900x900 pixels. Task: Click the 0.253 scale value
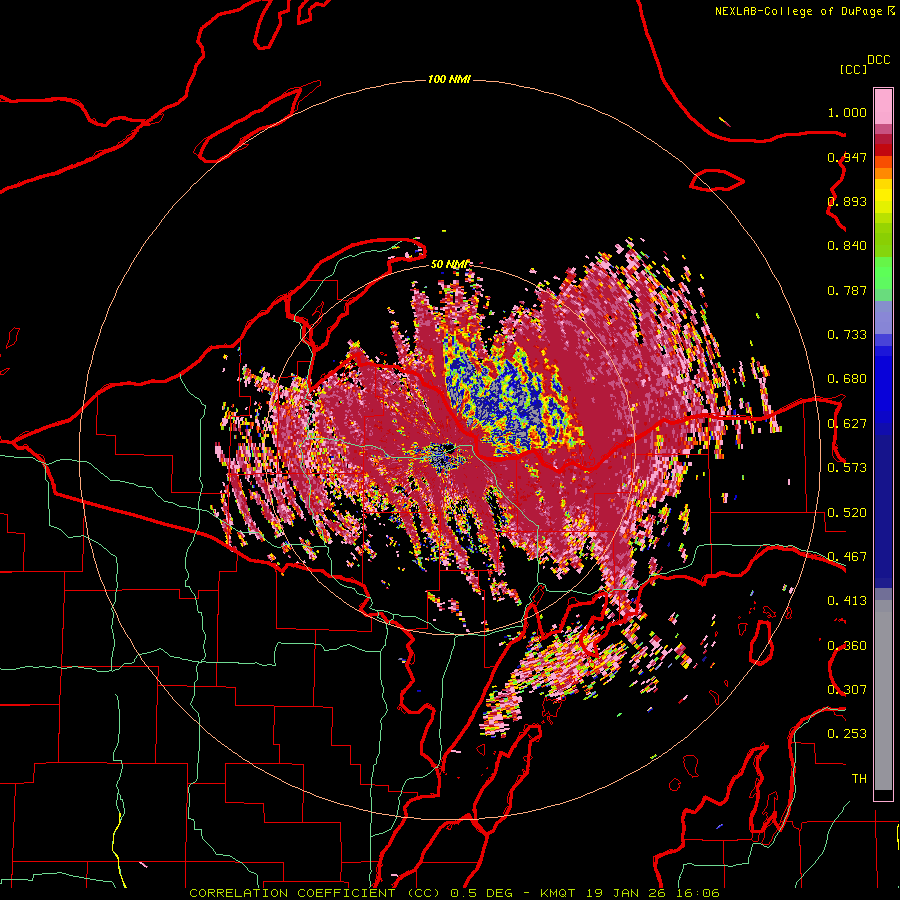pyautogui.click(x=847, y=734)
